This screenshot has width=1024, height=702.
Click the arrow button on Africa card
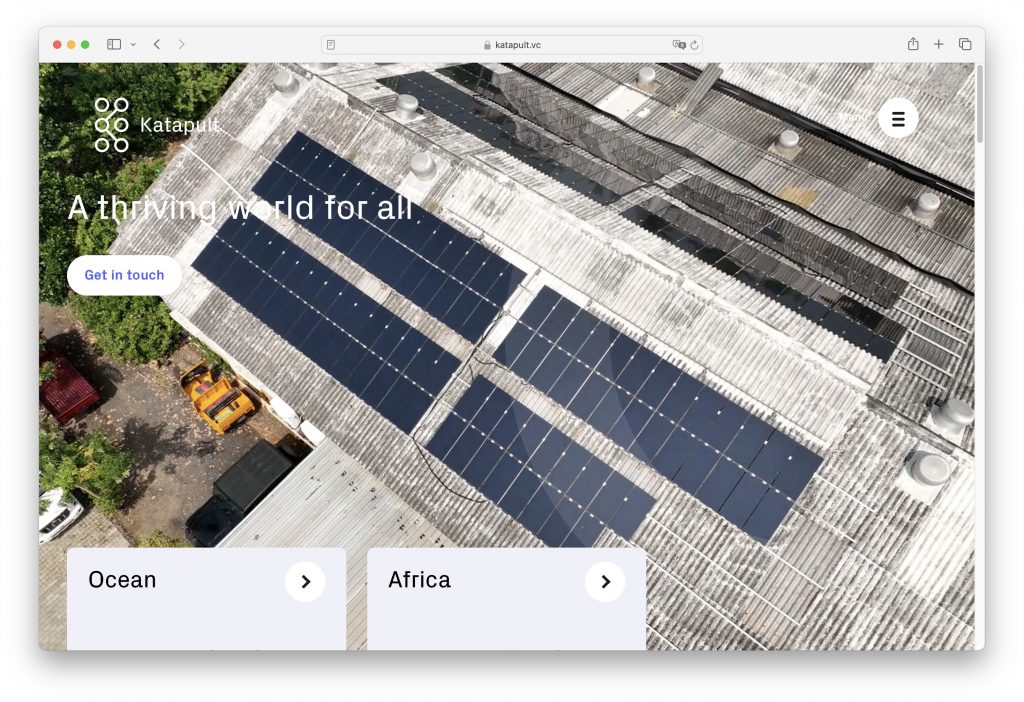[x=605, y=582]
